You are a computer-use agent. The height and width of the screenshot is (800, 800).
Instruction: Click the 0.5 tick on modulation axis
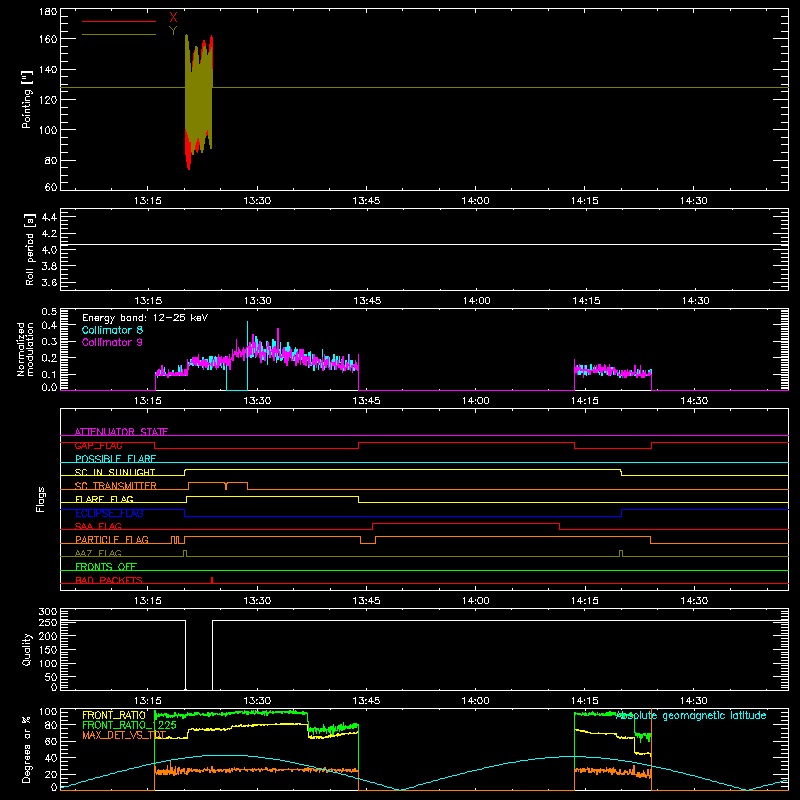pos(49,312)
